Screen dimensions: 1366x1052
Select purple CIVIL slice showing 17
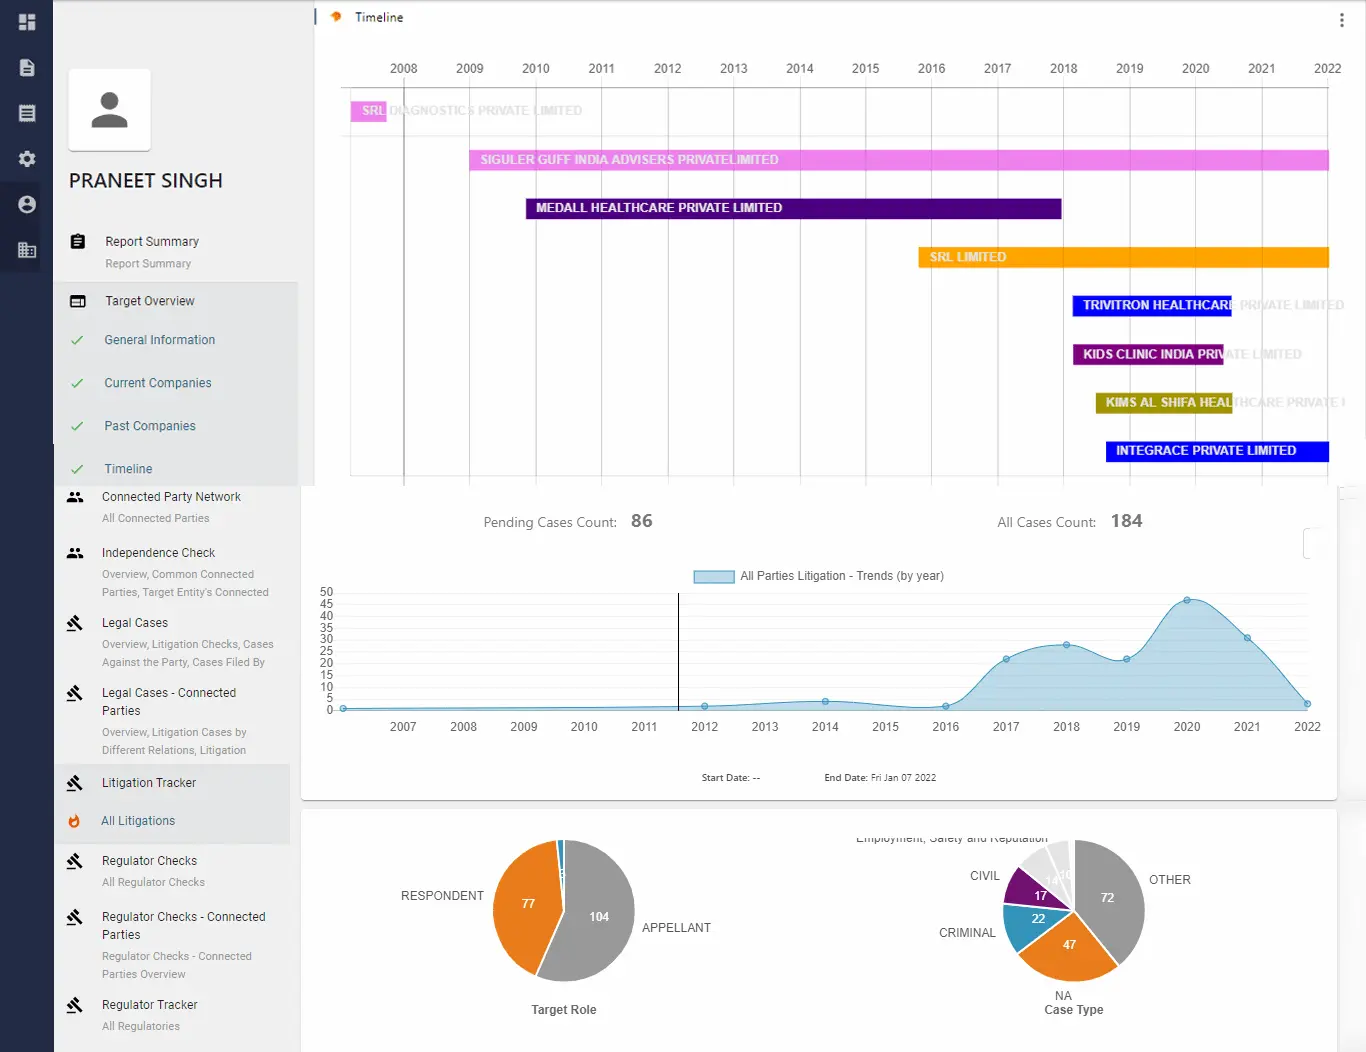tap(1038, 890)
